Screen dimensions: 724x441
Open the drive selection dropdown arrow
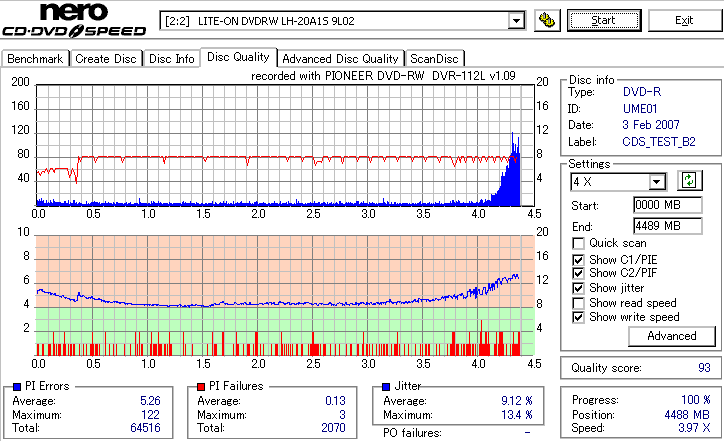coord(516,21)
